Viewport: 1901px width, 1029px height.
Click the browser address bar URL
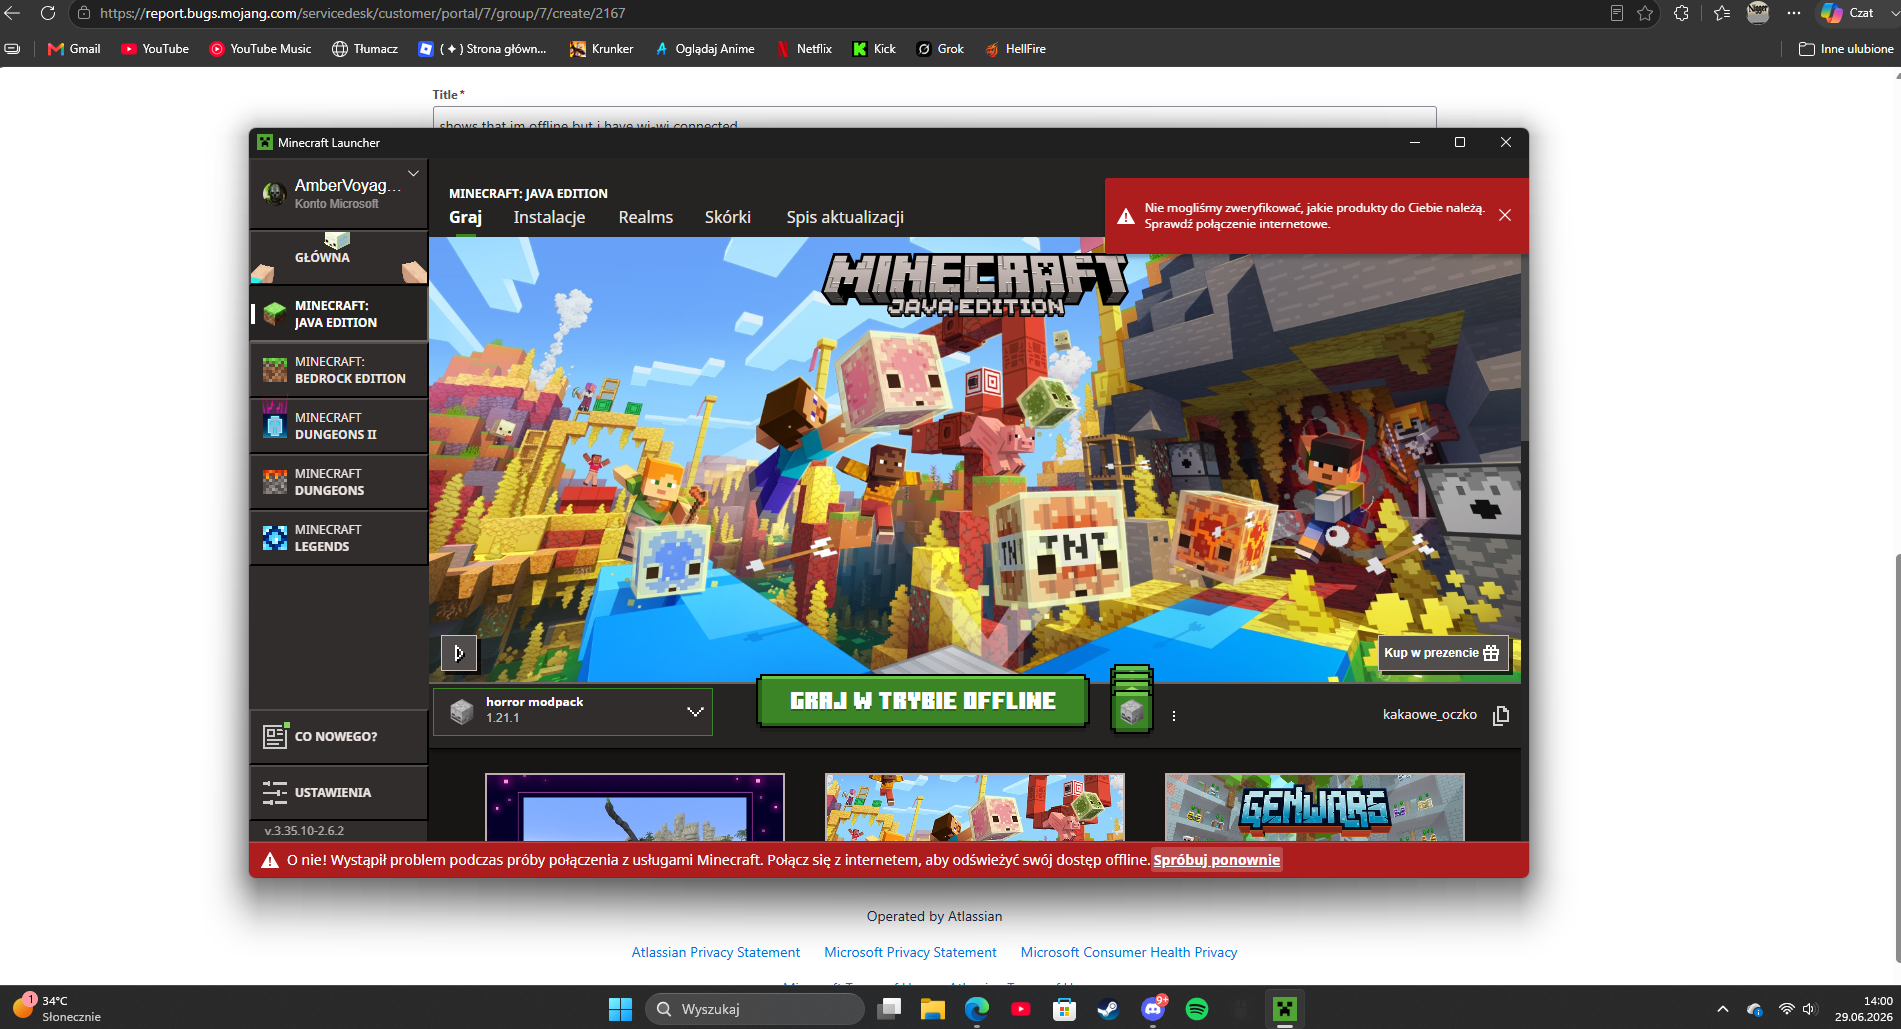363,13
